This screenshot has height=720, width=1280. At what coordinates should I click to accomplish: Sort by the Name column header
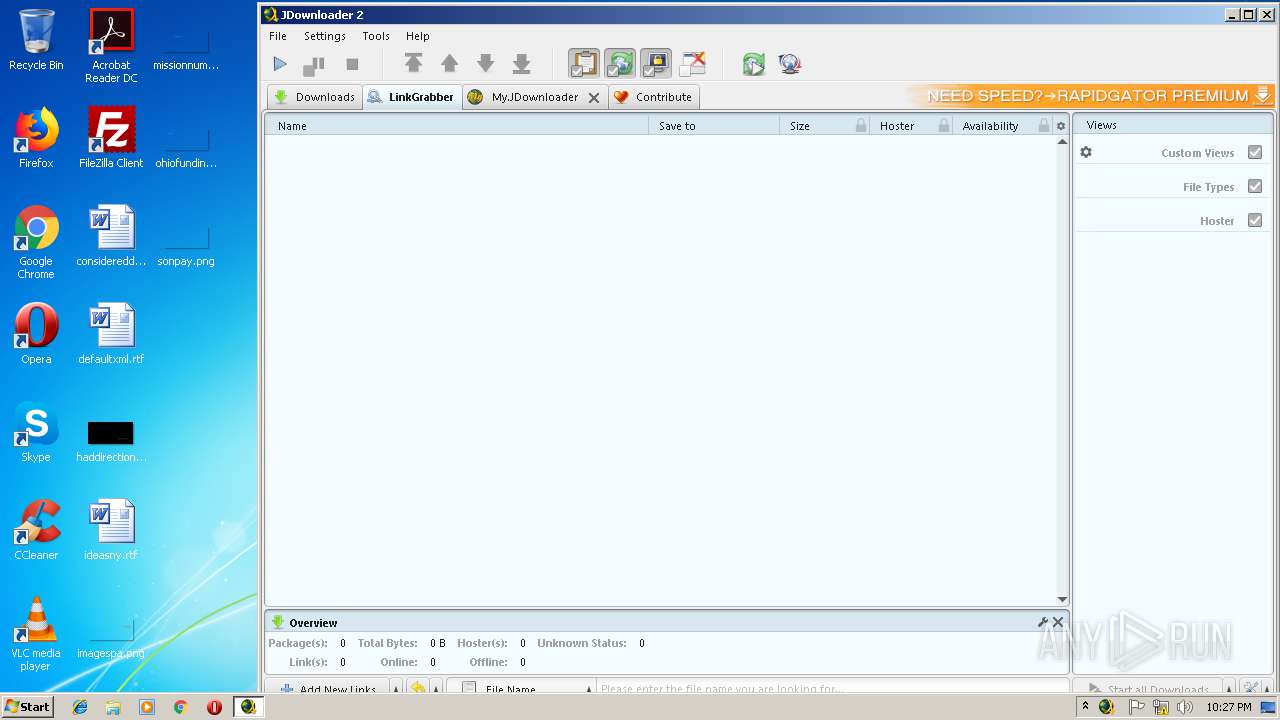click(x=456, y=126)
